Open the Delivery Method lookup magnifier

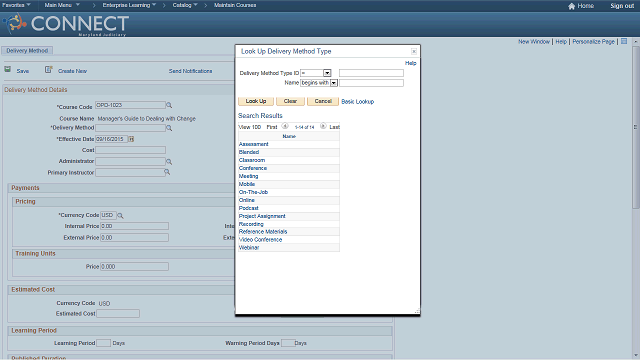click(x=169, y=128)
